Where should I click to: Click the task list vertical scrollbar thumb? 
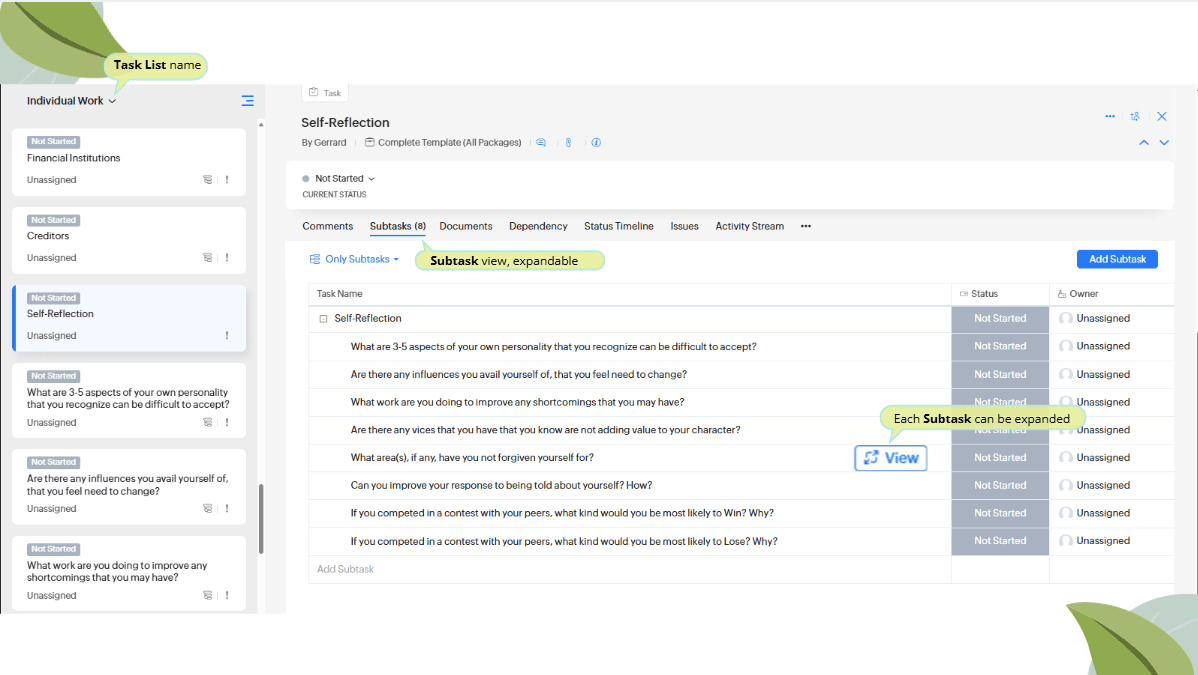click(261, 518)
